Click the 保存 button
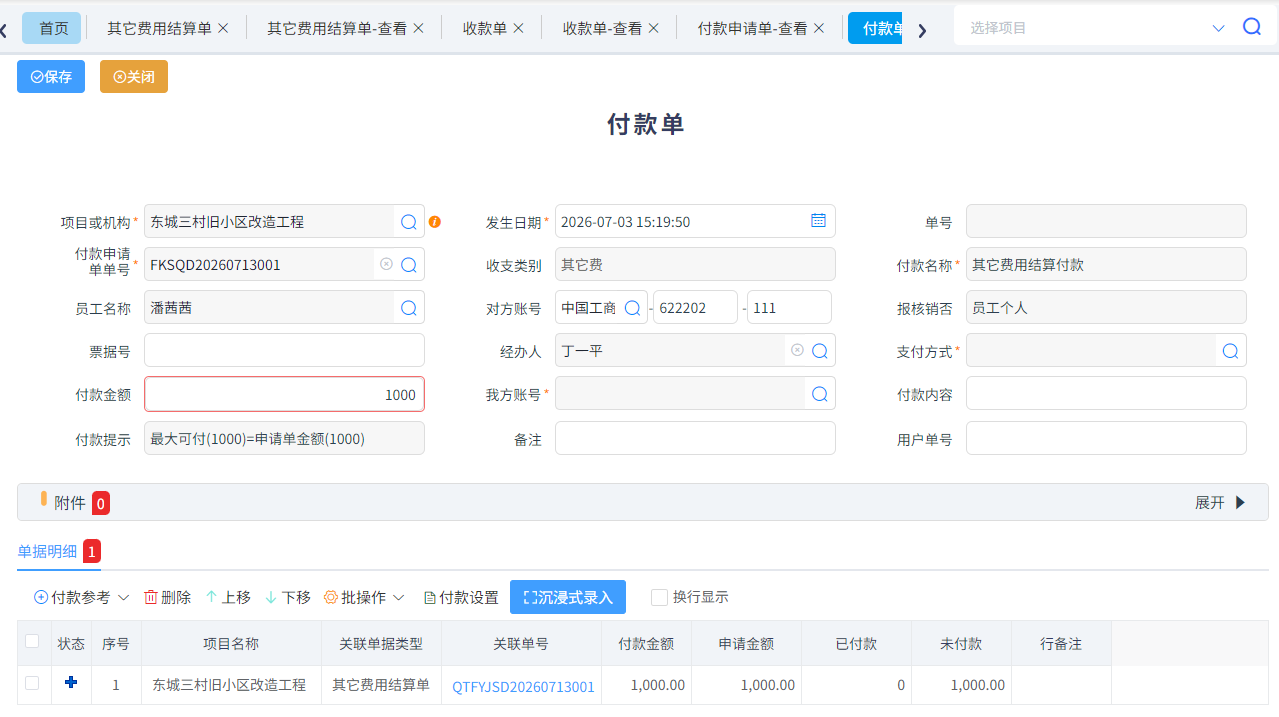1279x717 pixels. coord(51,76)
